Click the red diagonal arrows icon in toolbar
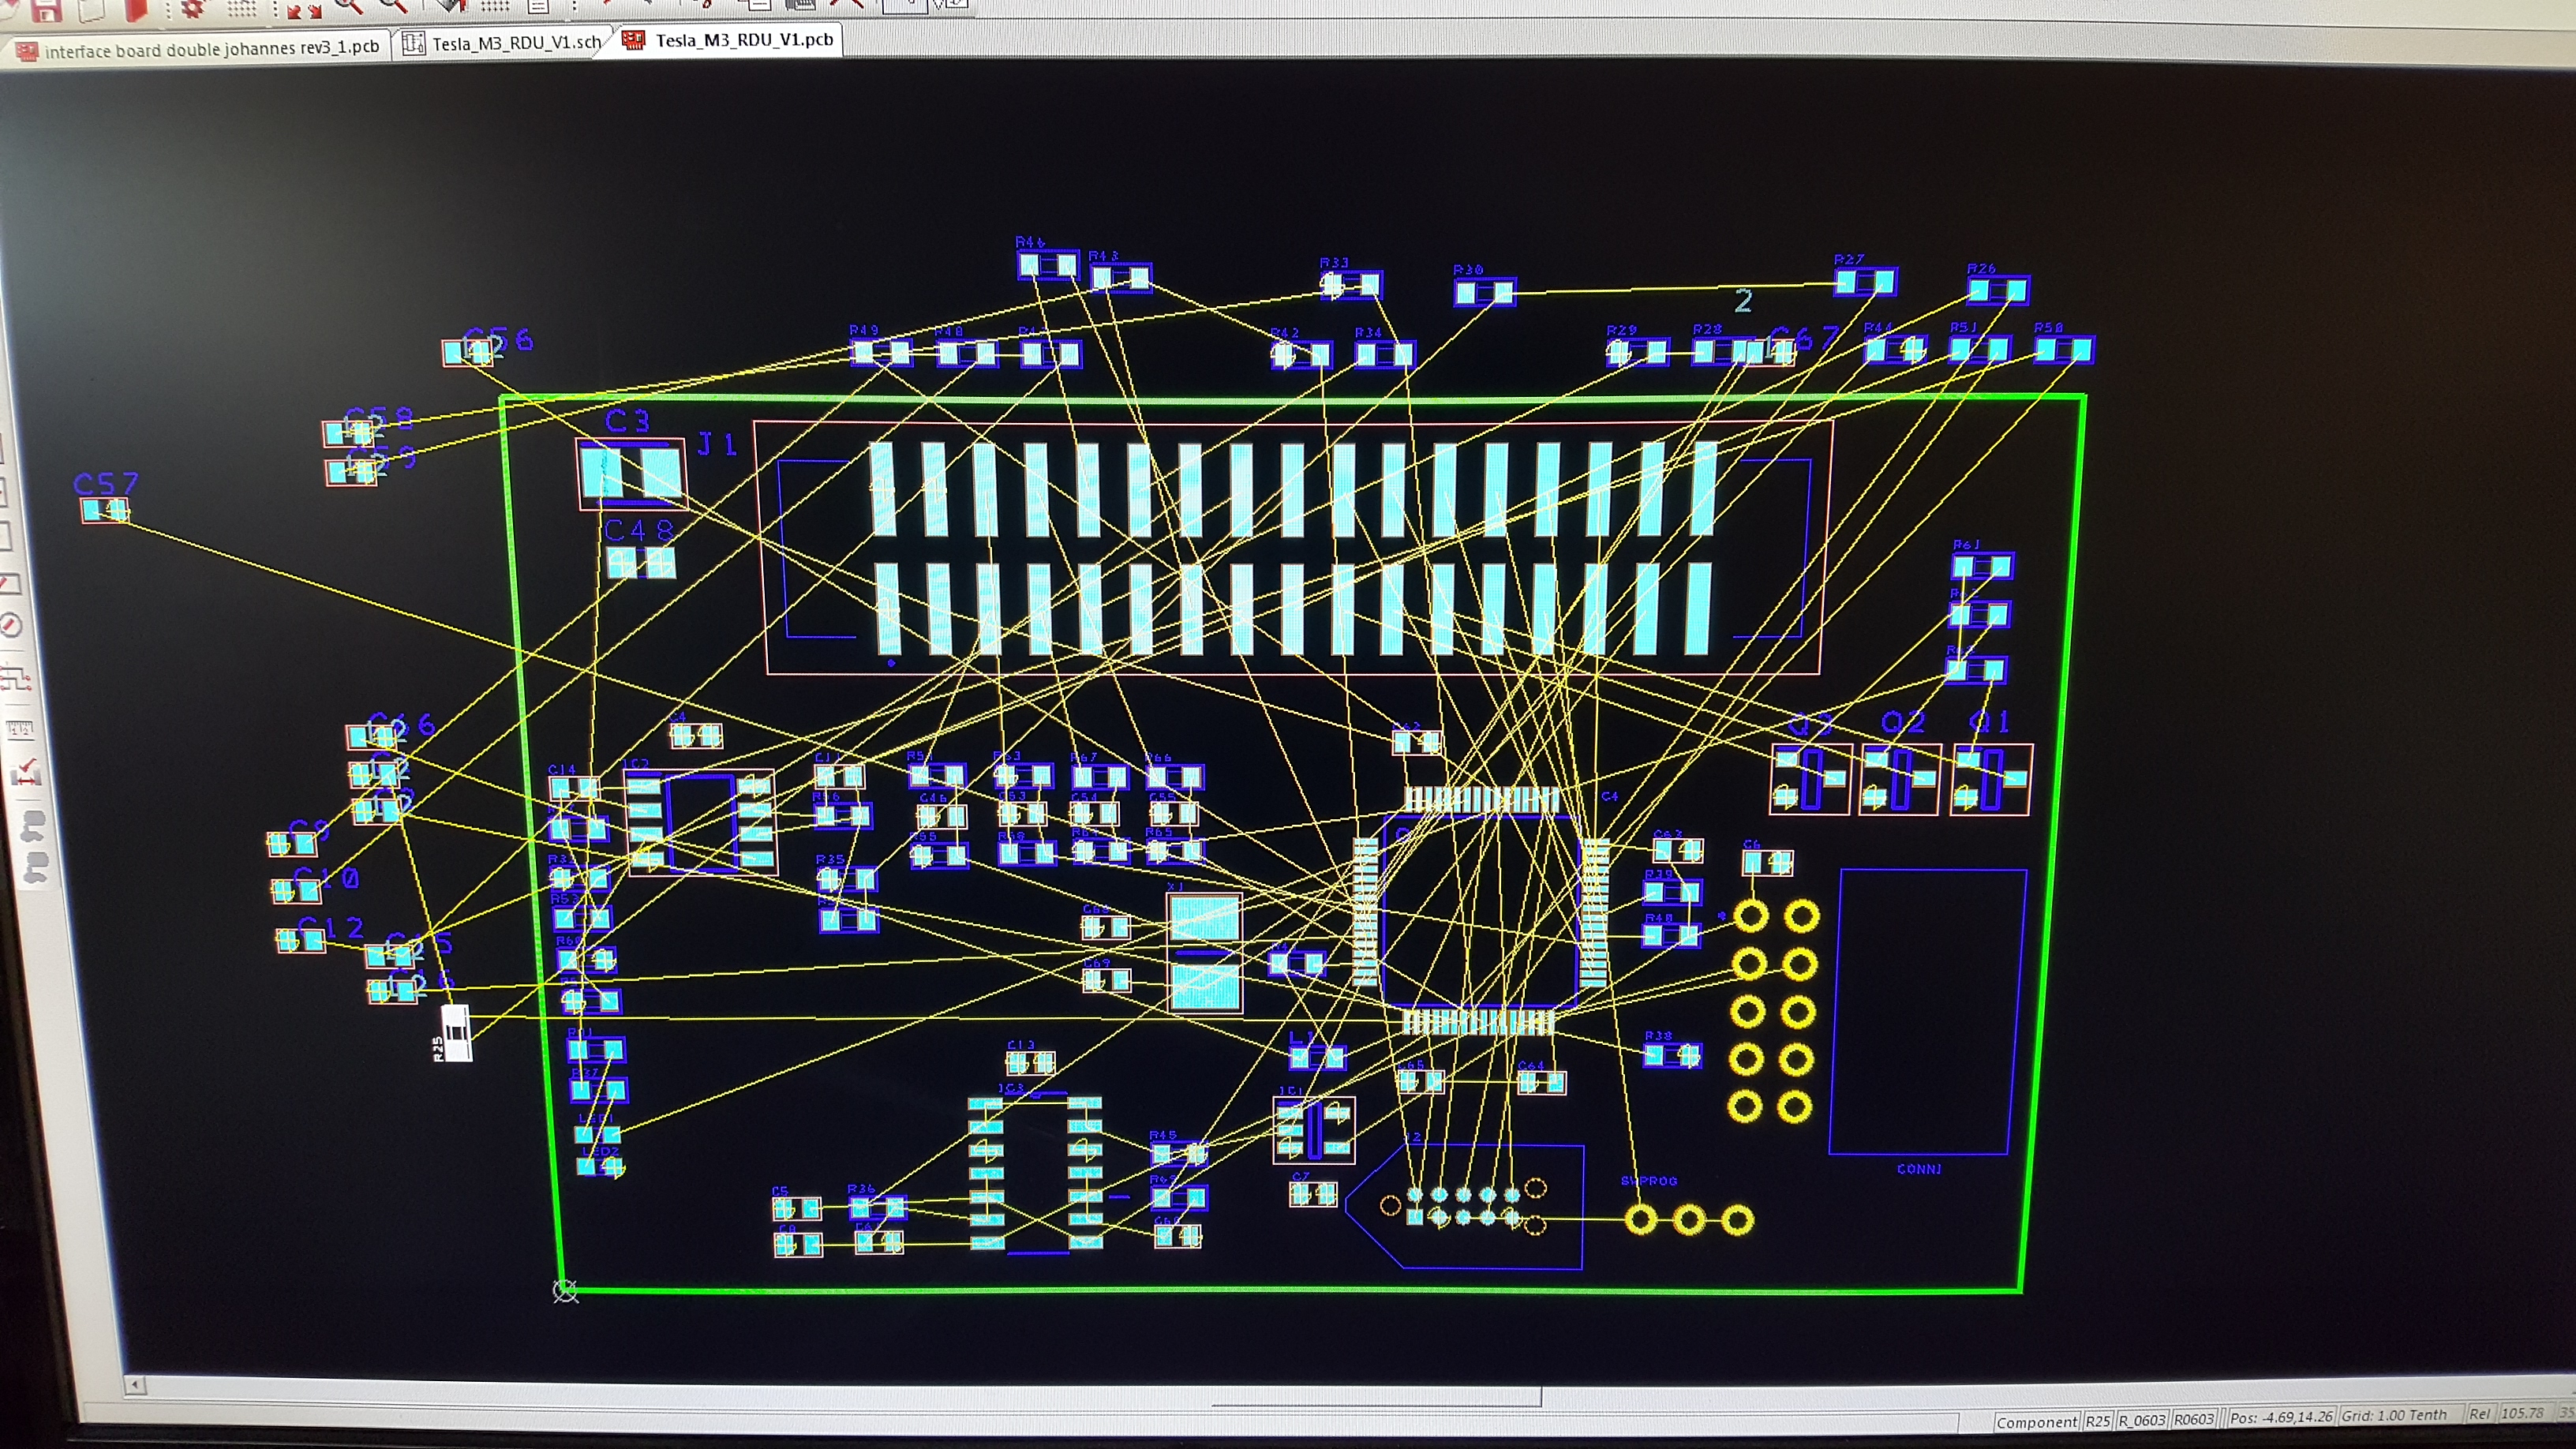Image resolution: width=2576 pixels, height=1449 pixels. coord(303,11)
